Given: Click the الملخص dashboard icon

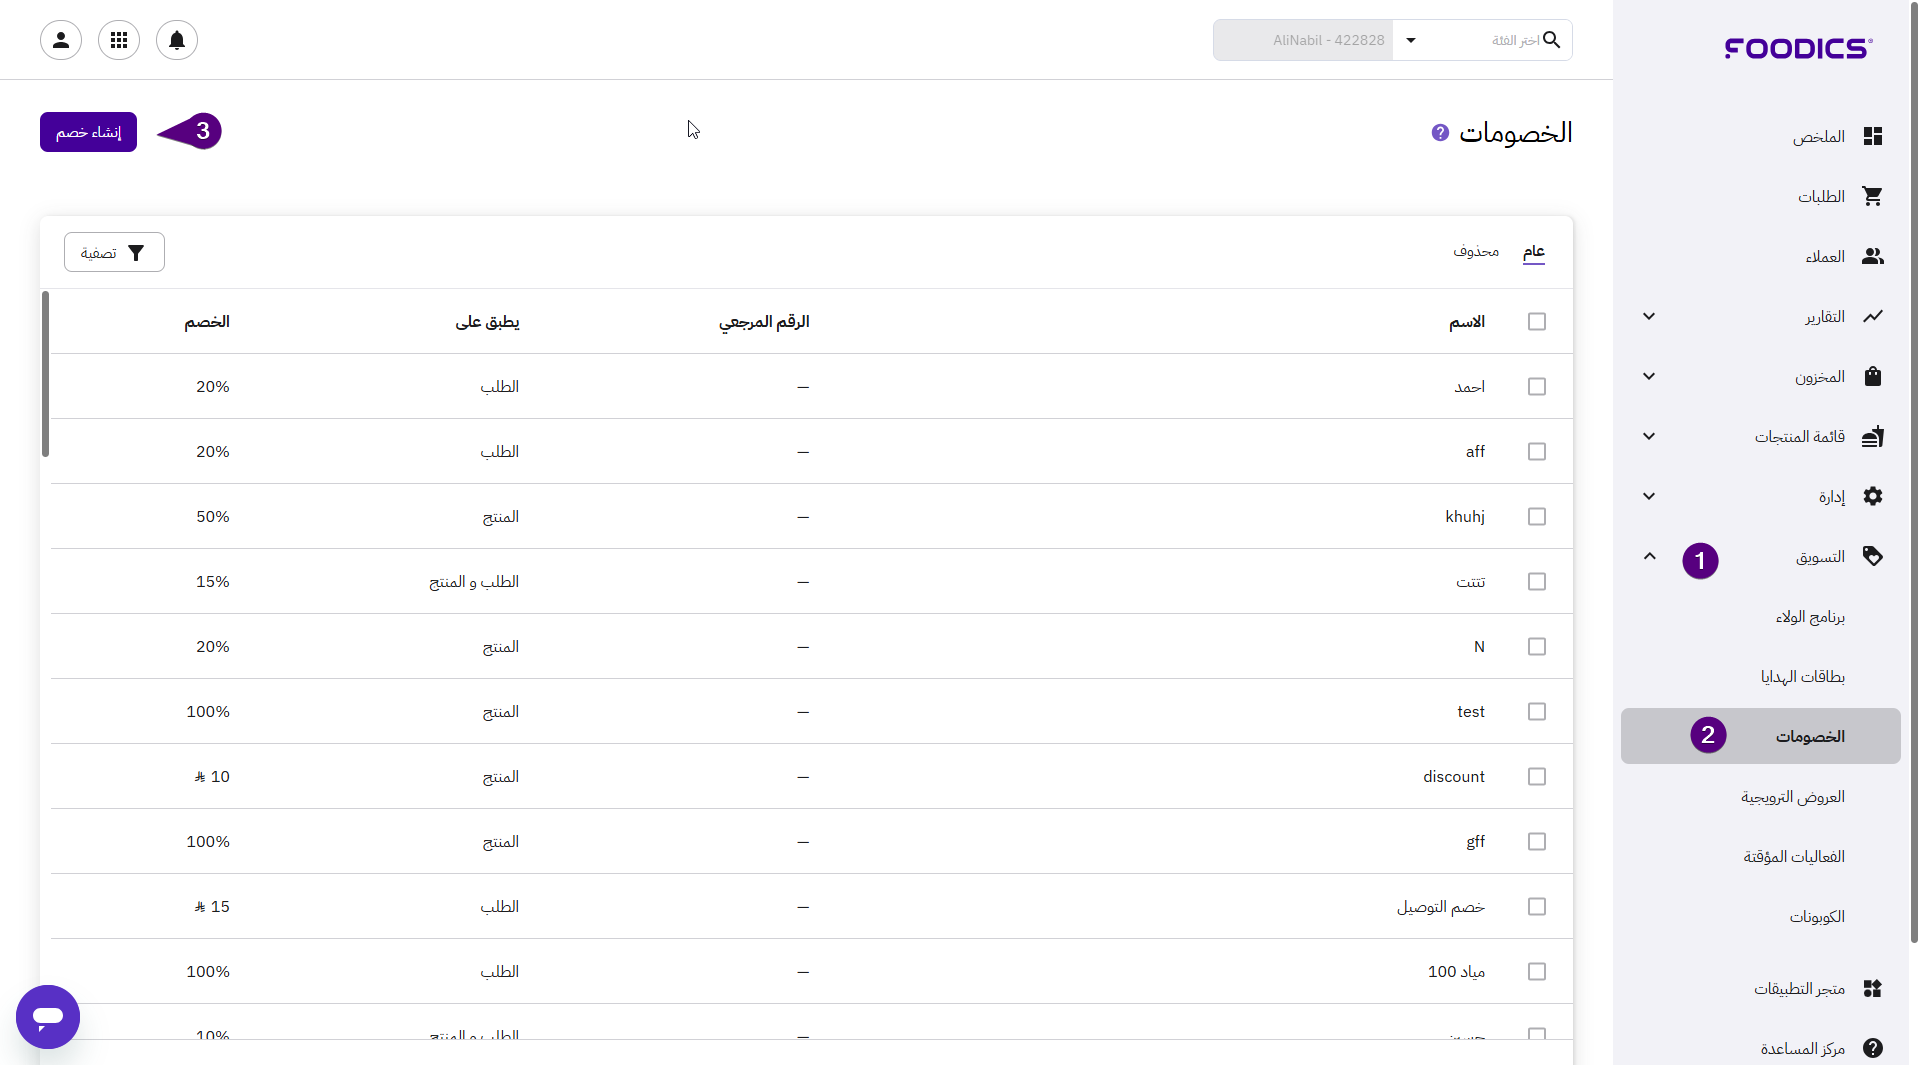Looking at the screenshot, I should 1873,137.
